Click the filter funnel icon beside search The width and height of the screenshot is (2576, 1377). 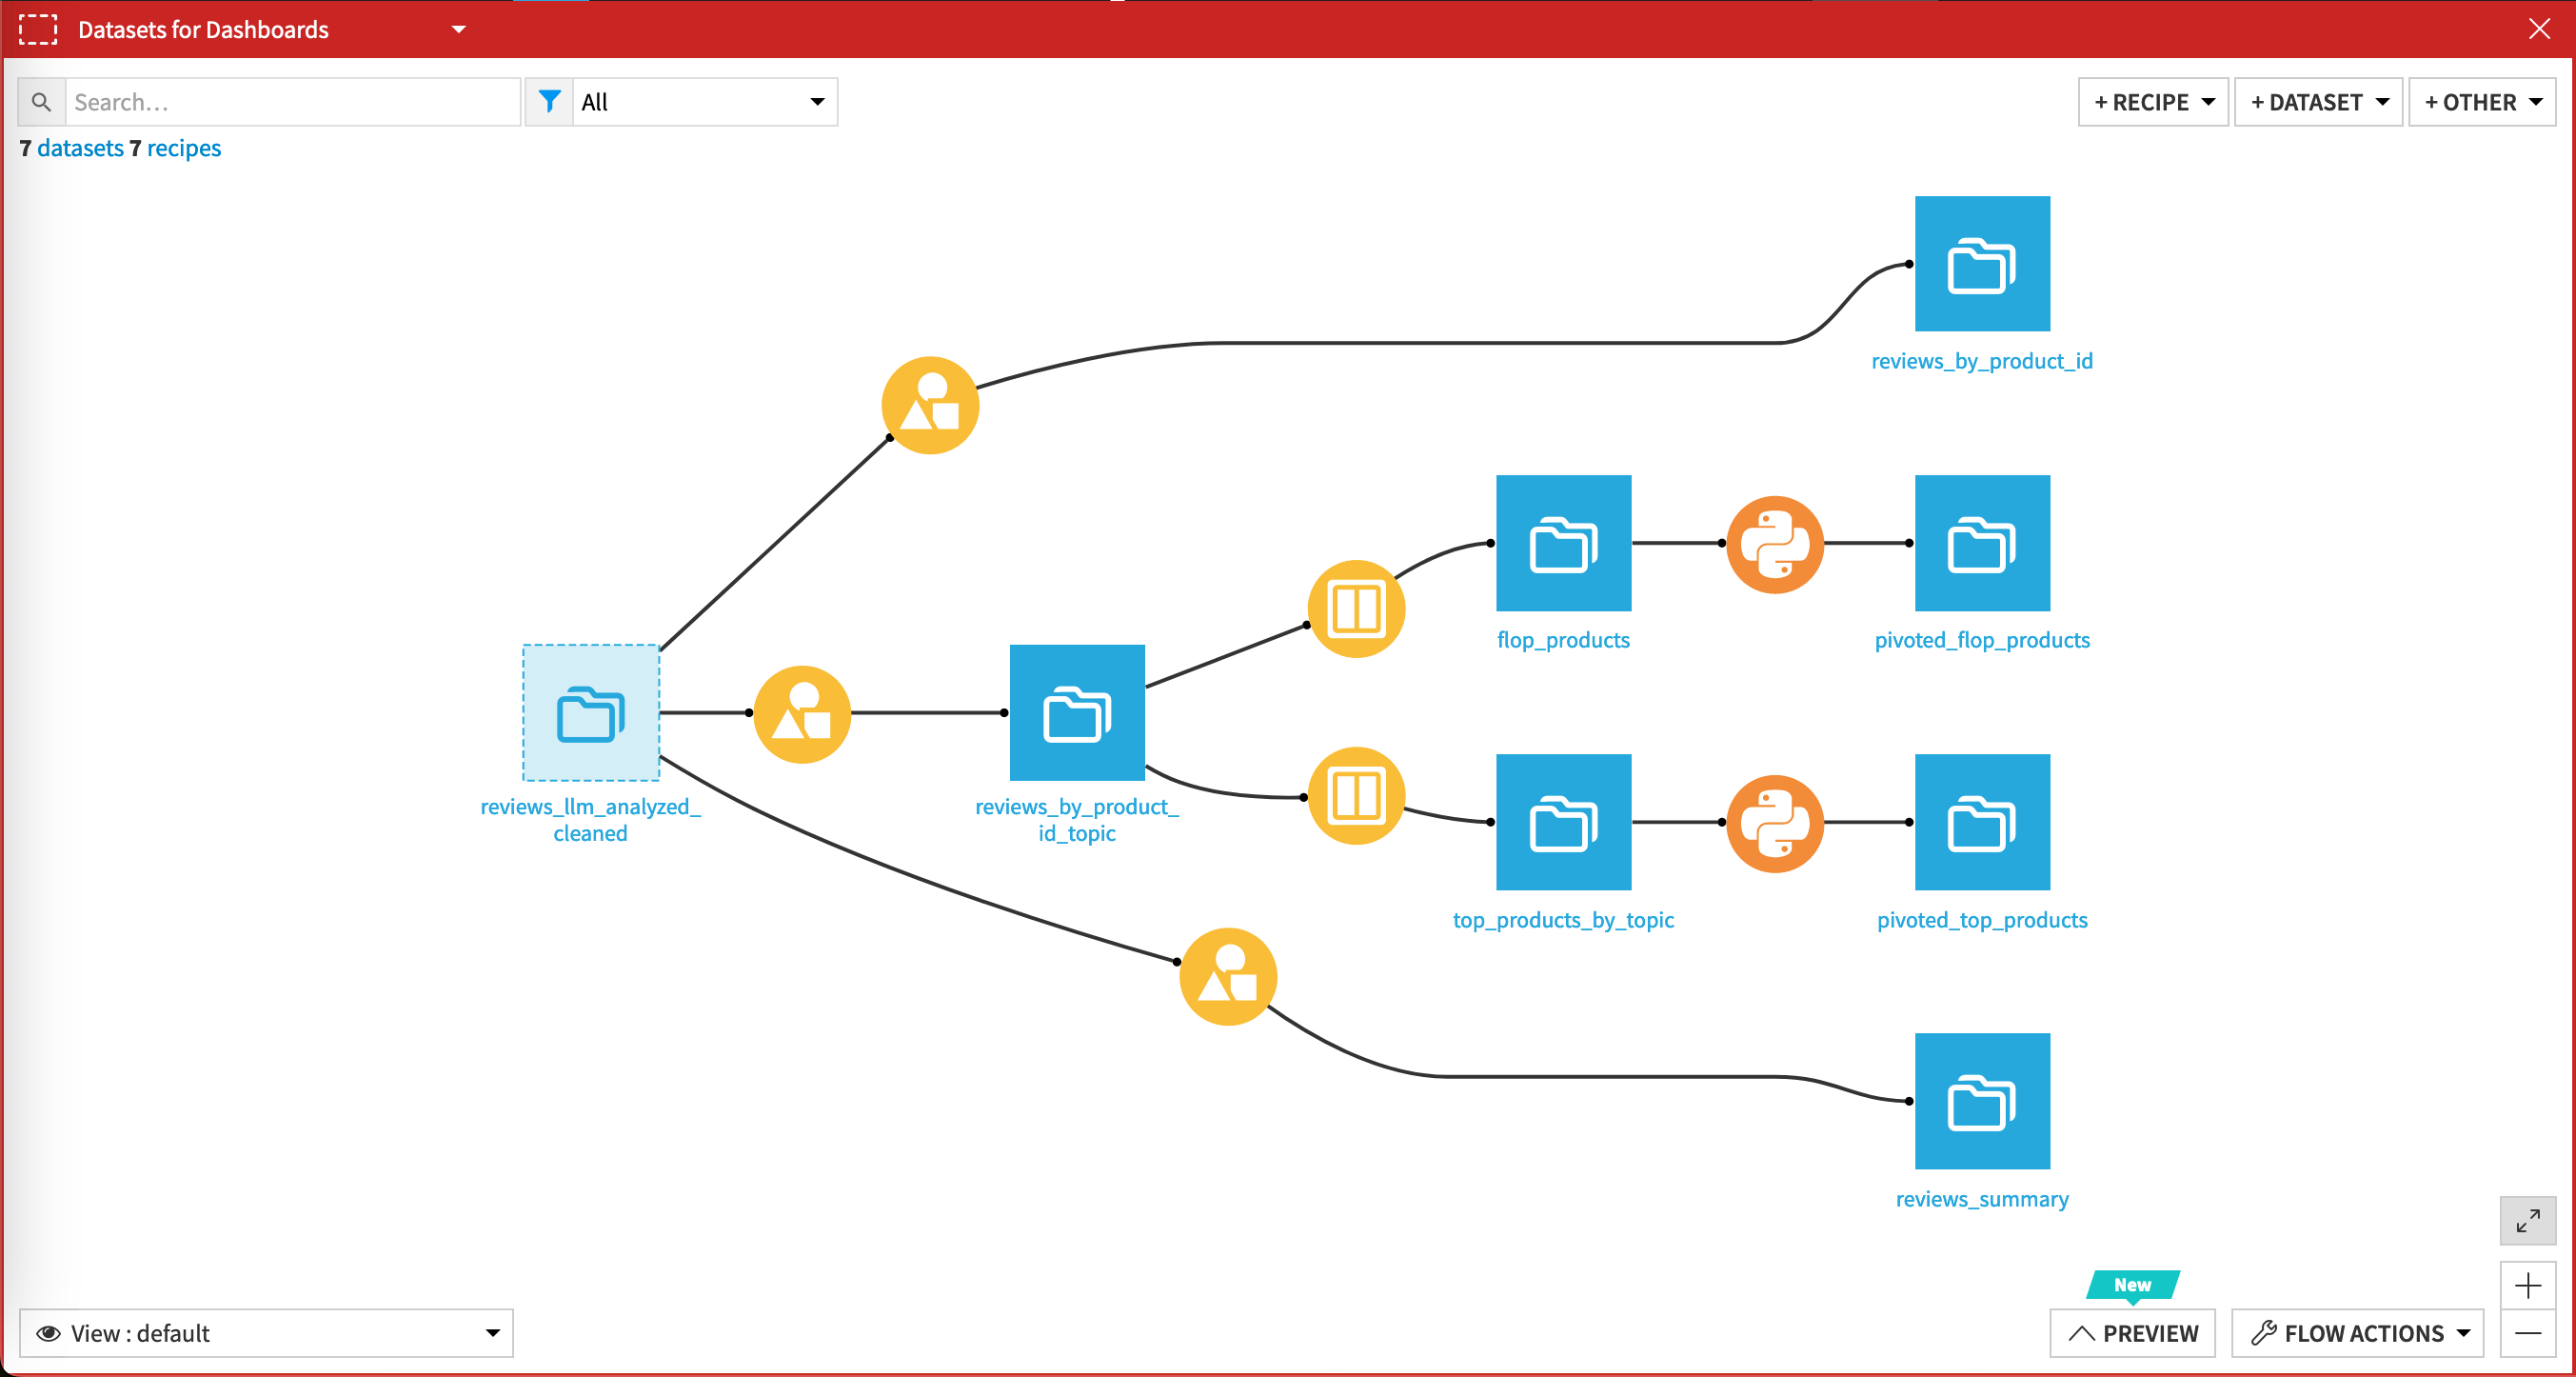[x=549, y=101]
